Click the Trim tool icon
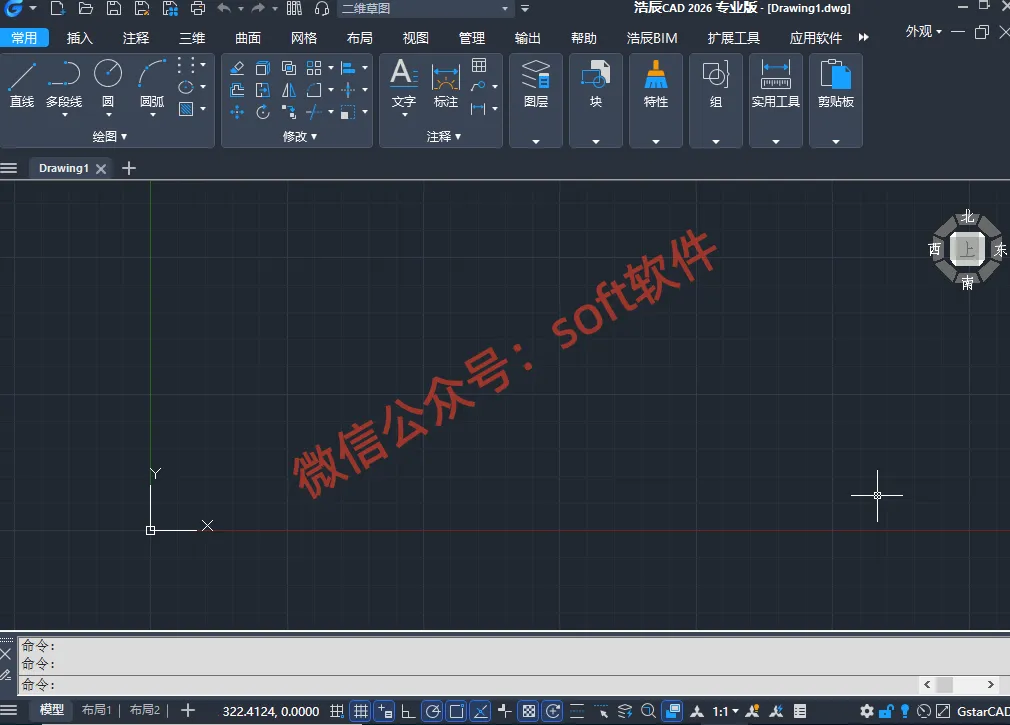1010x725 pixels. pos(314,113)
